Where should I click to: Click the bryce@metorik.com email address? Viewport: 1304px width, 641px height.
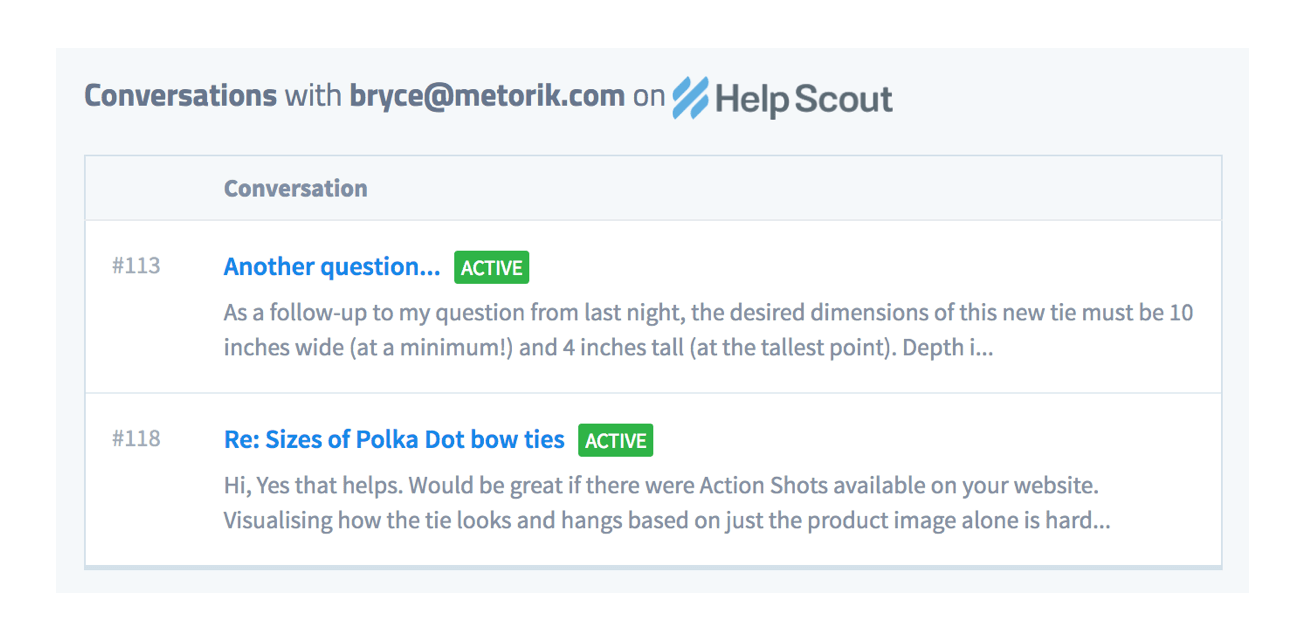pos(487,96)
